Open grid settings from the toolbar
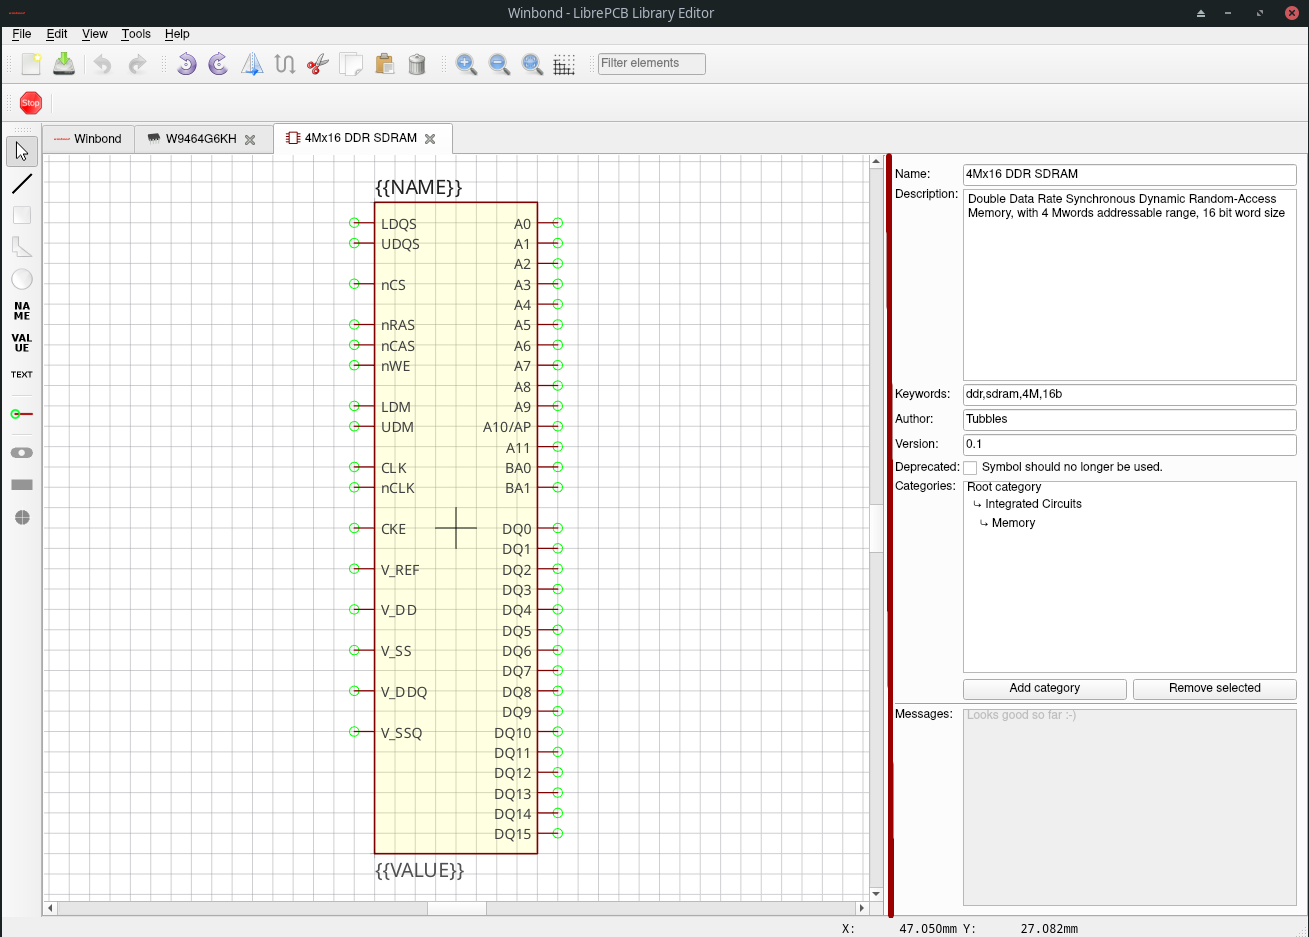Screen dimensions: 1309x937 (564, 63)
